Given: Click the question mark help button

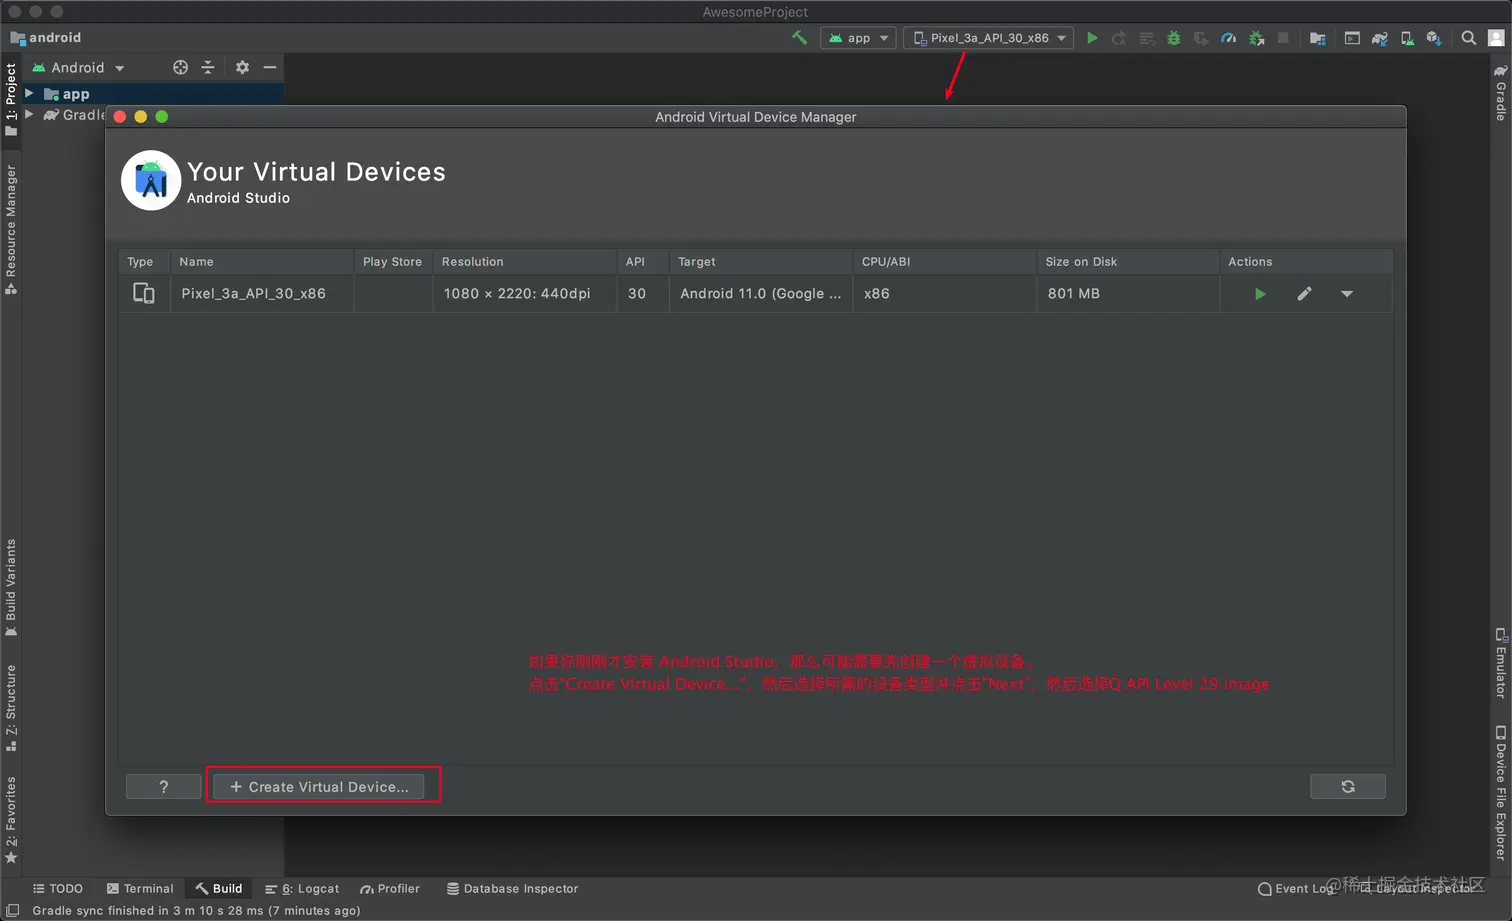Looking at the screenshot, I should tap(164, 787).
